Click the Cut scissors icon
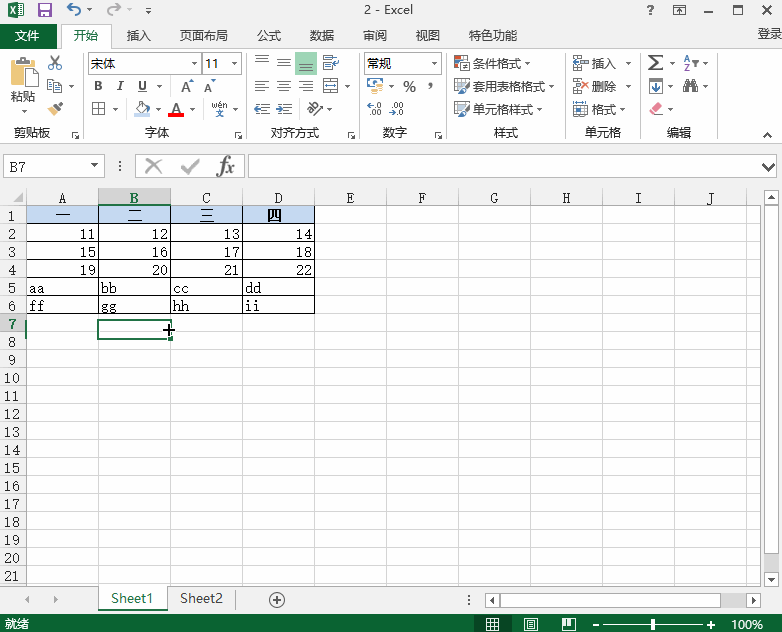 [x=55, y=63]
